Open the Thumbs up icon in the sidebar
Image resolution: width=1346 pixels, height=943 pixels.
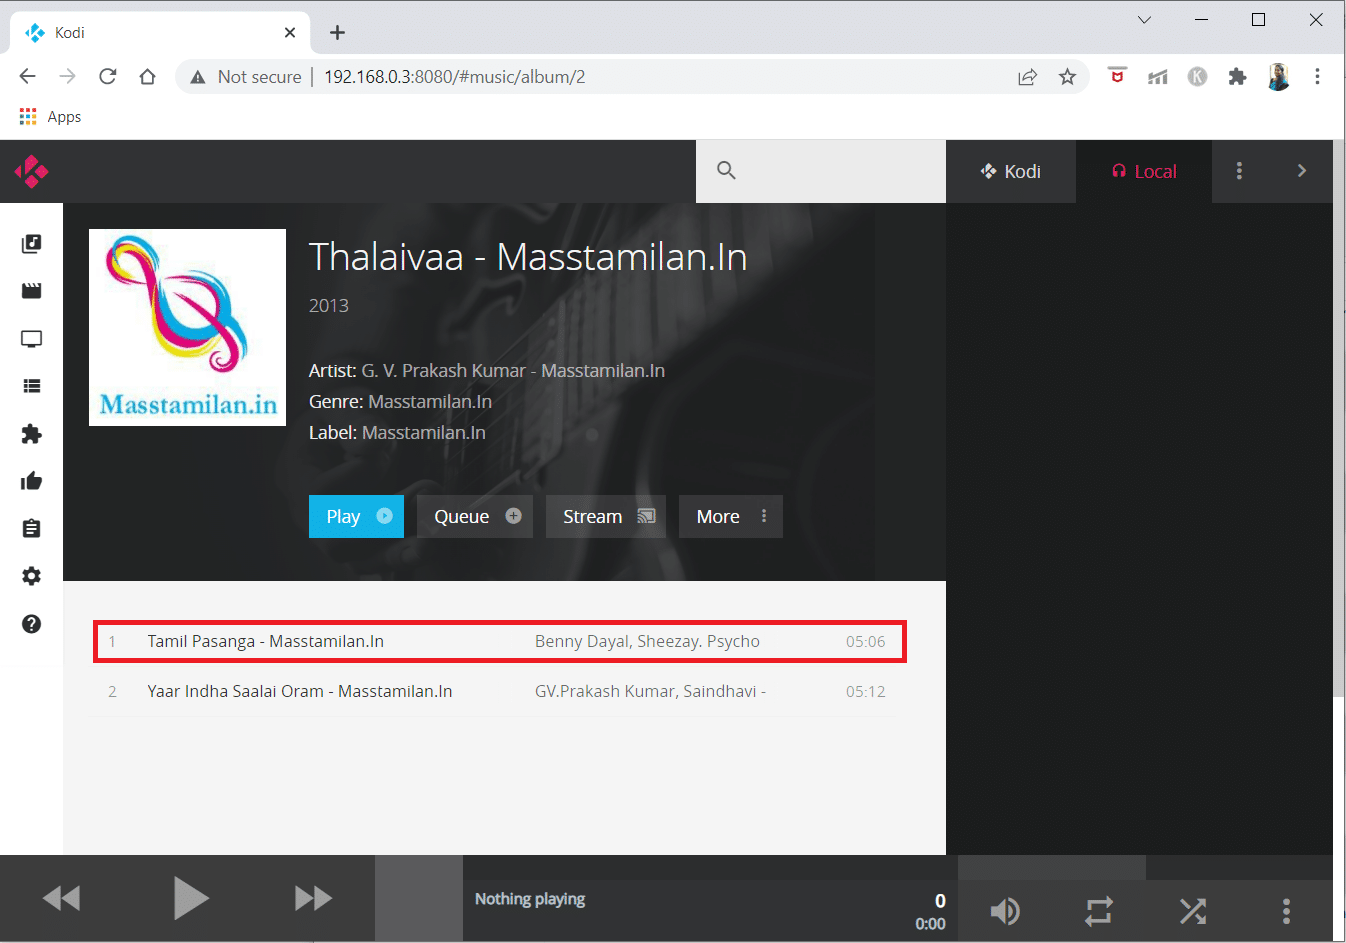pos(32,481)
